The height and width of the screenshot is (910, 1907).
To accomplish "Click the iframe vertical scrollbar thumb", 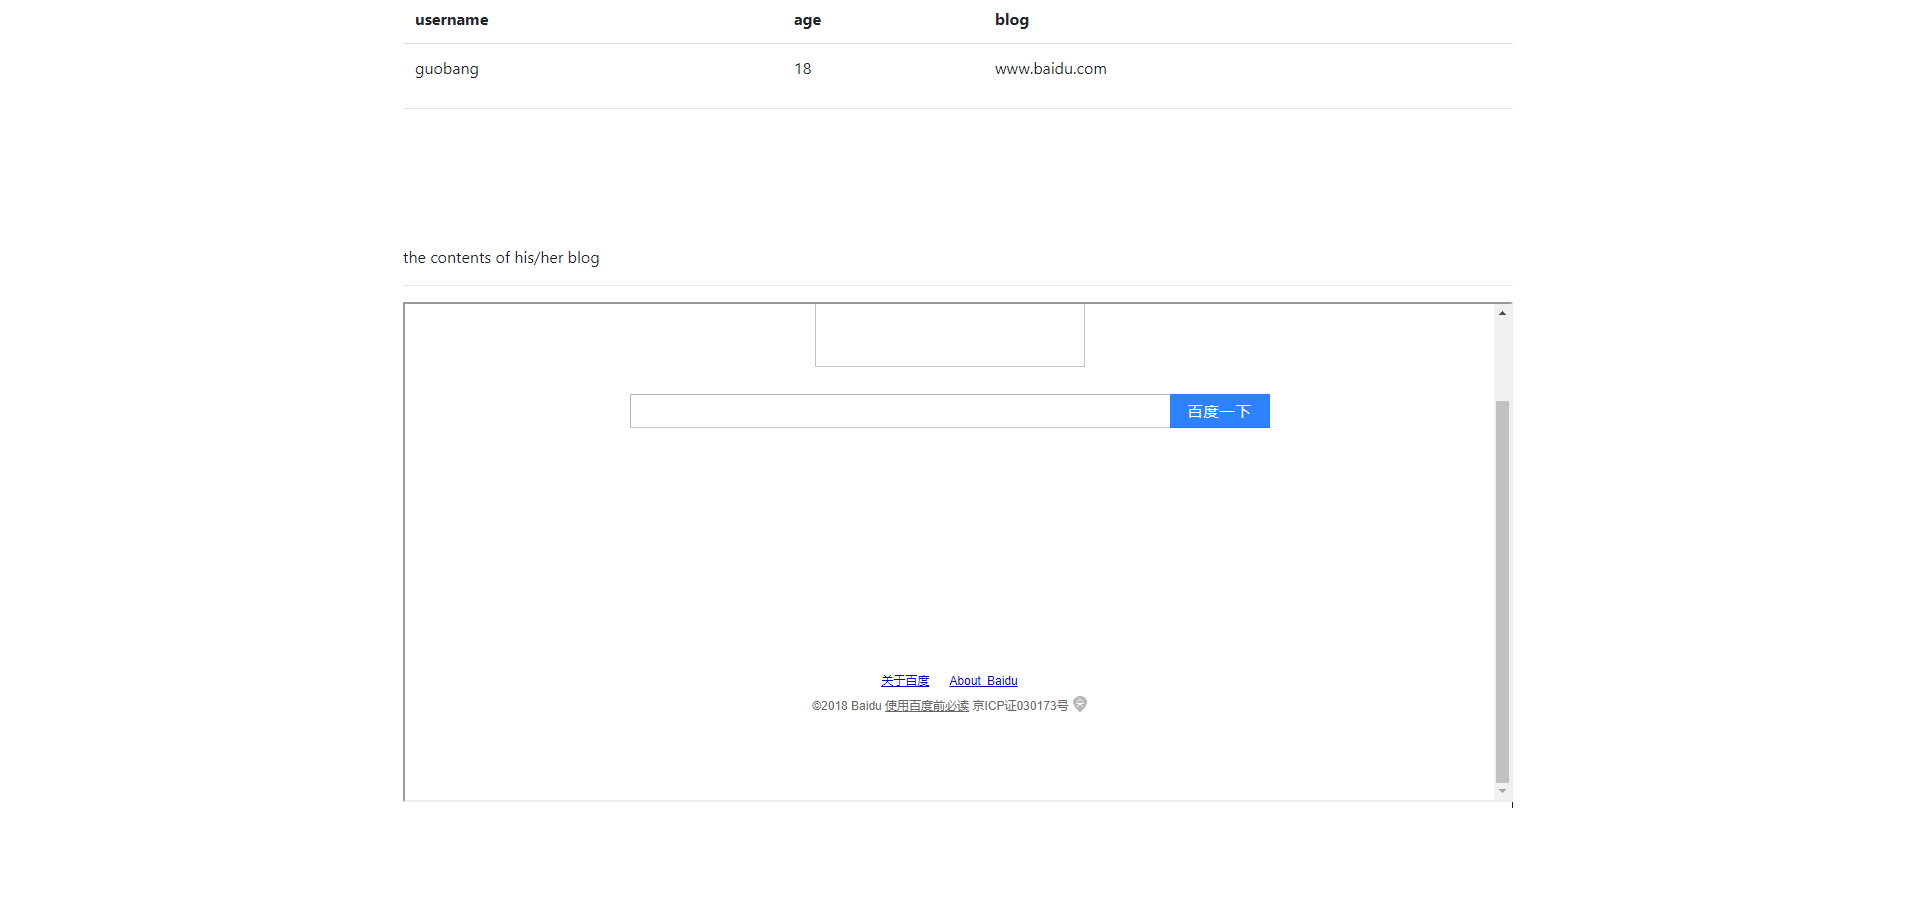I will click(x=1502, y=591).
